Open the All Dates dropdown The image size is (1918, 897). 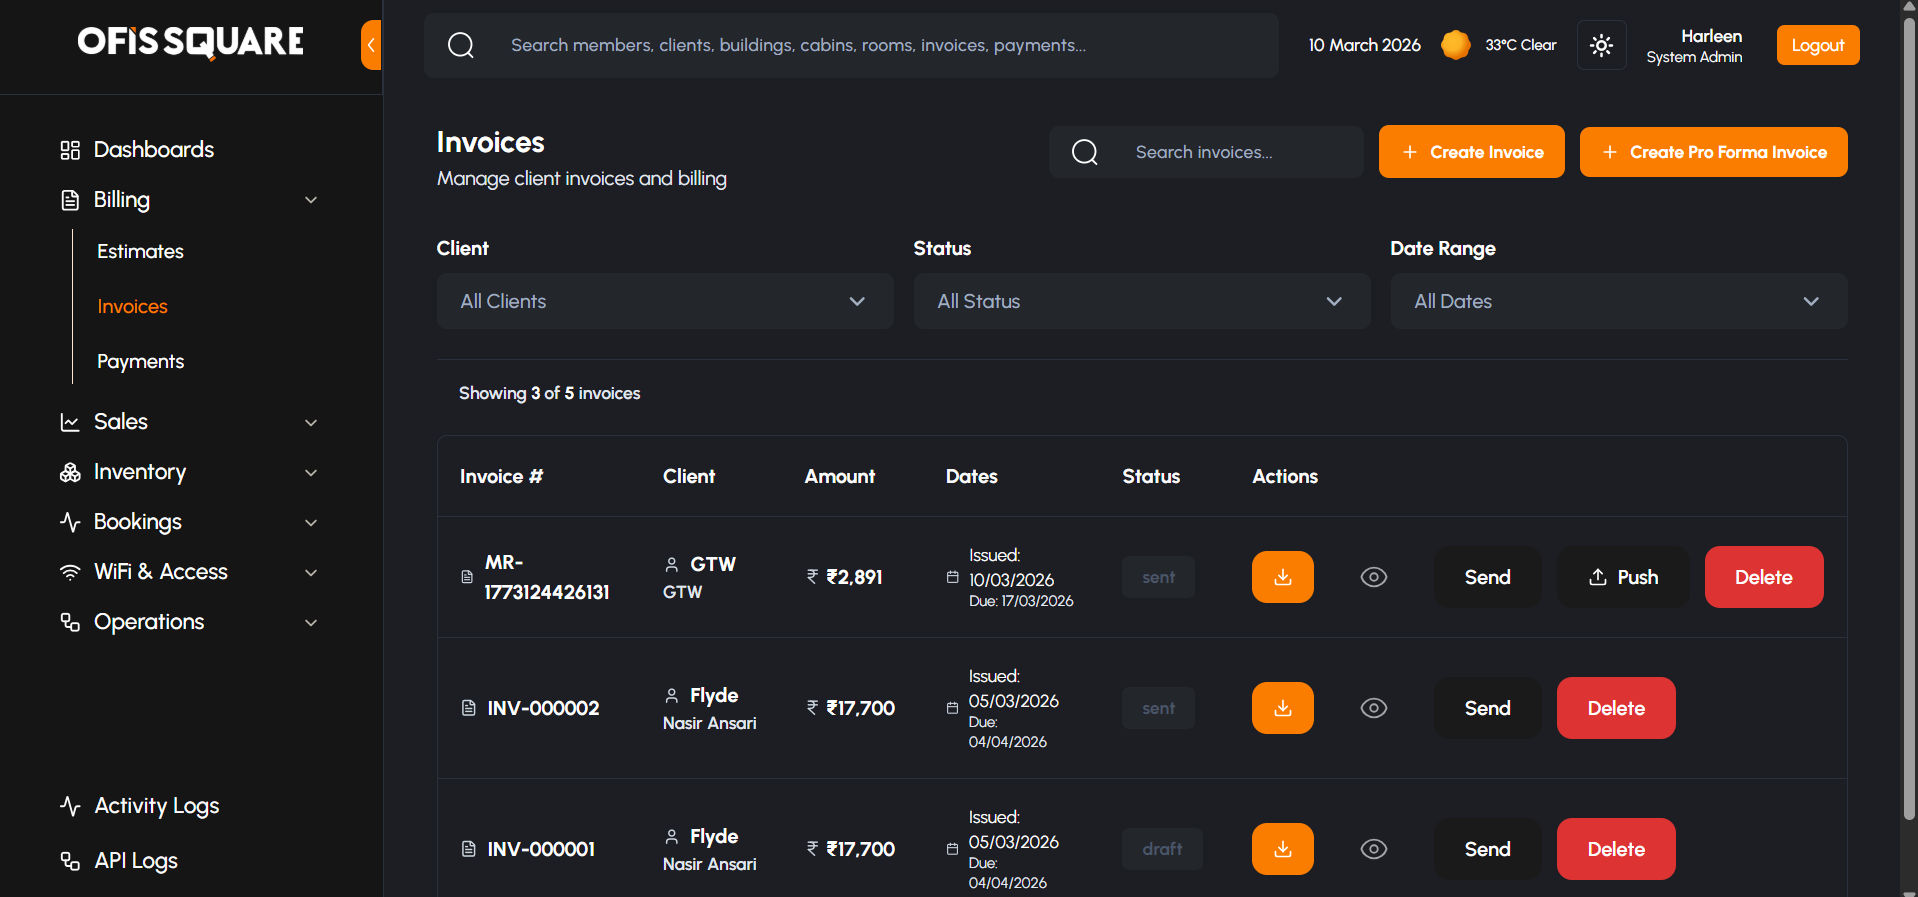1618,301
